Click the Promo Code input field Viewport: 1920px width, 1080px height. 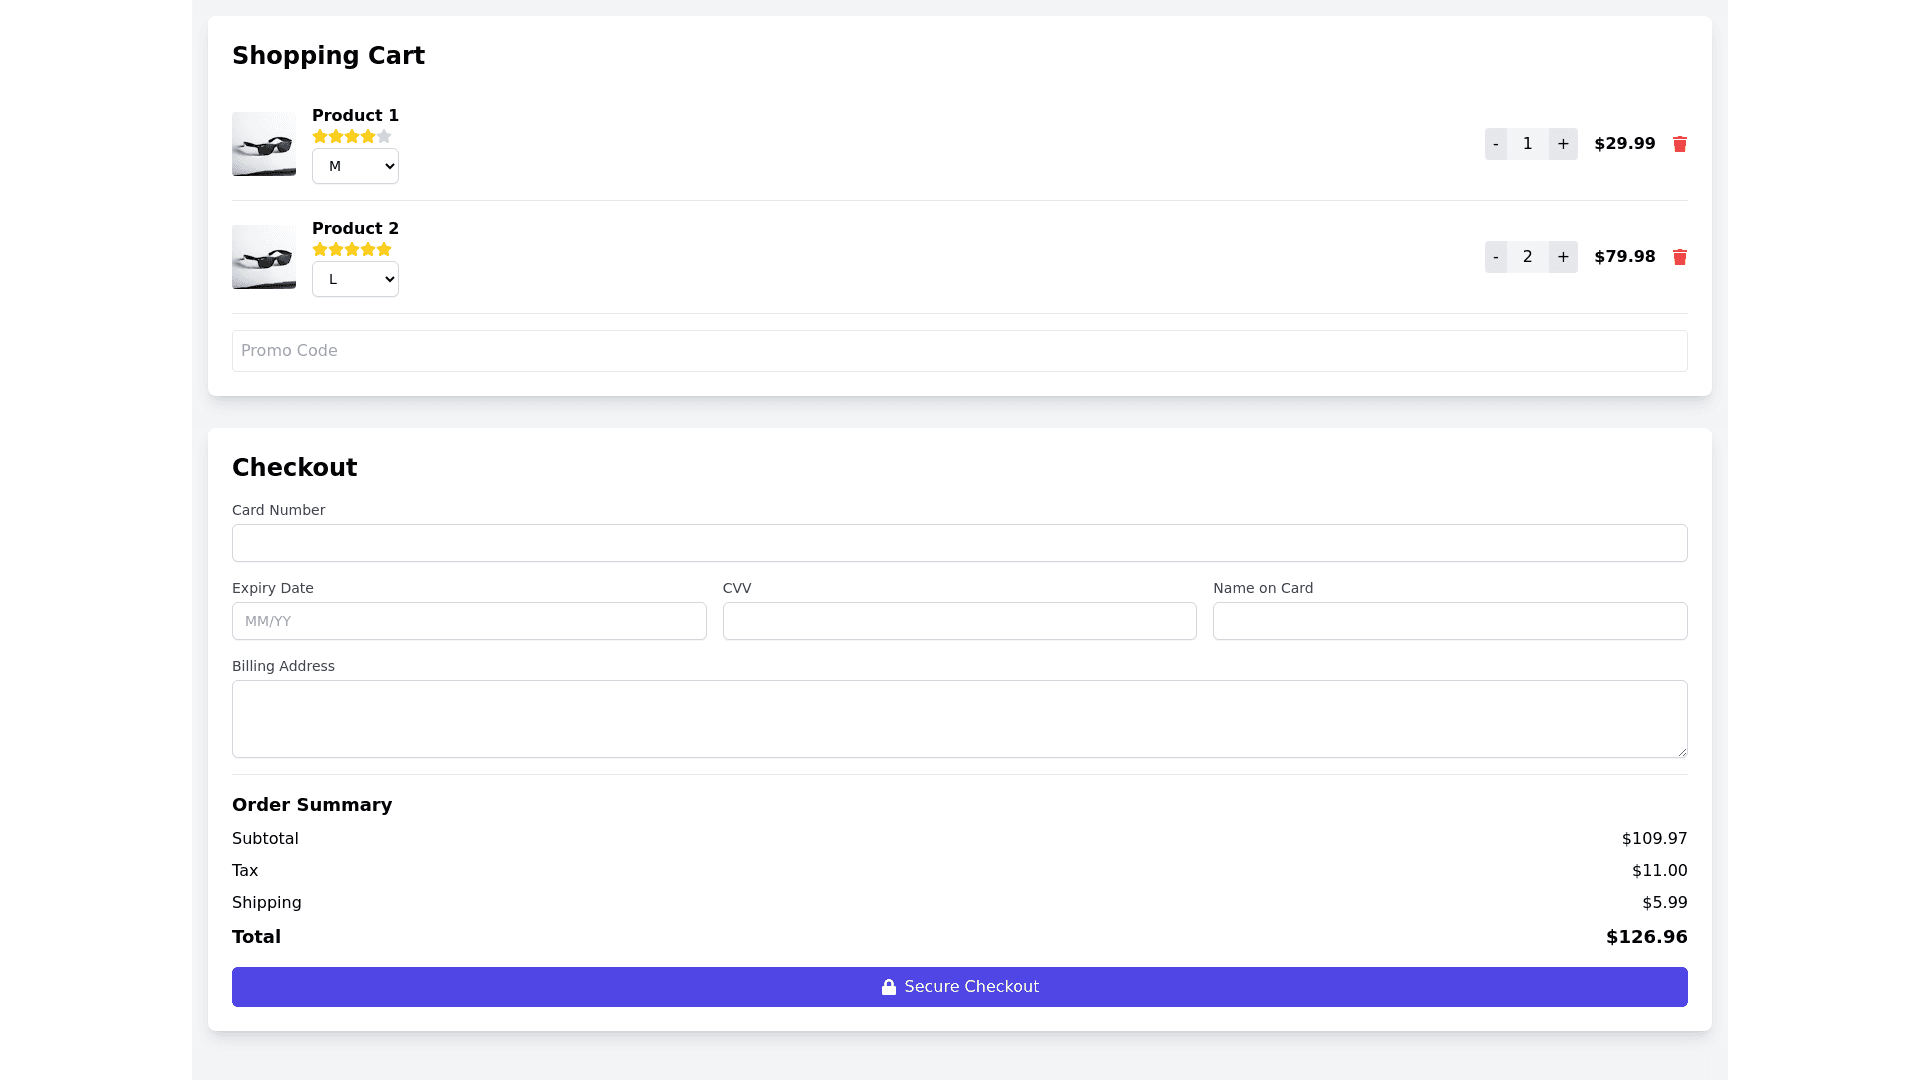[x=959, y=351]
